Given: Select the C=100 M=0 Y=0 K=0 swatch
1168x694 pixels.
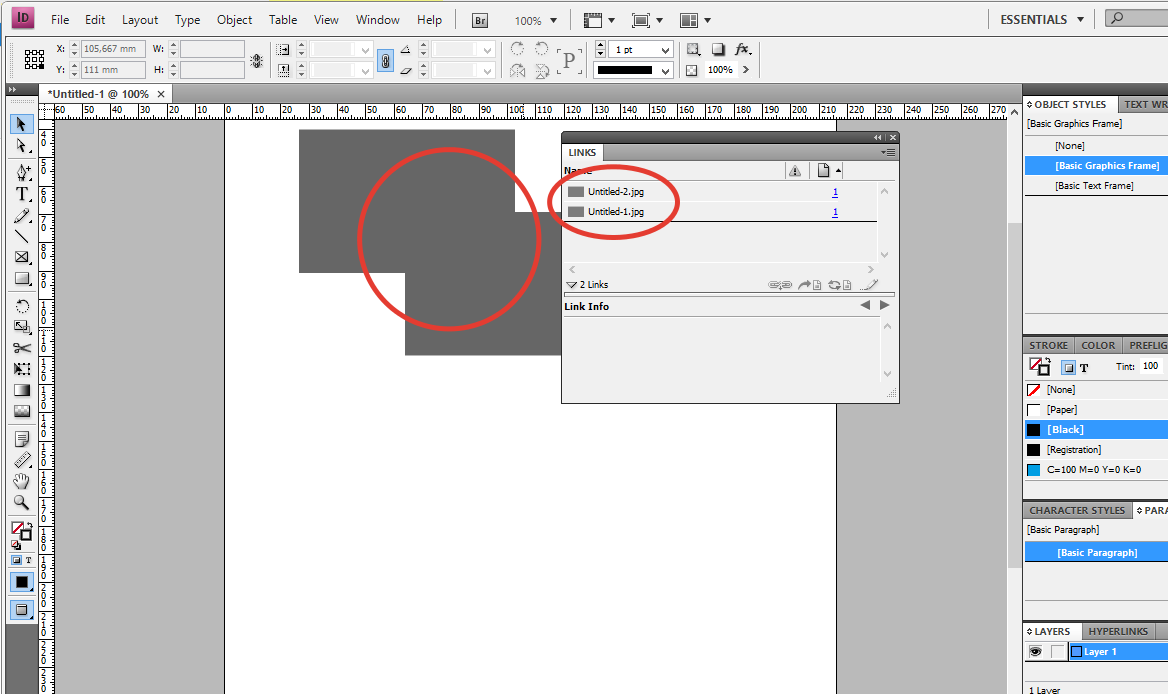Looking at the screenshot, I should coord(1095,470).
